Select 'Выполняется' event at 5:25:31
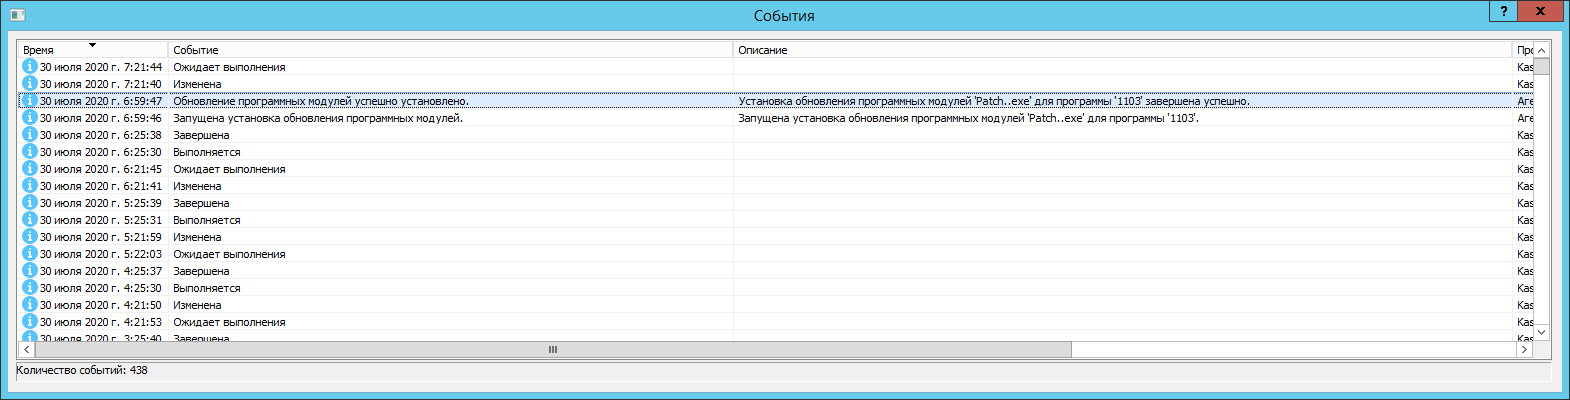The image size is (1570, 400). point(207,220)
